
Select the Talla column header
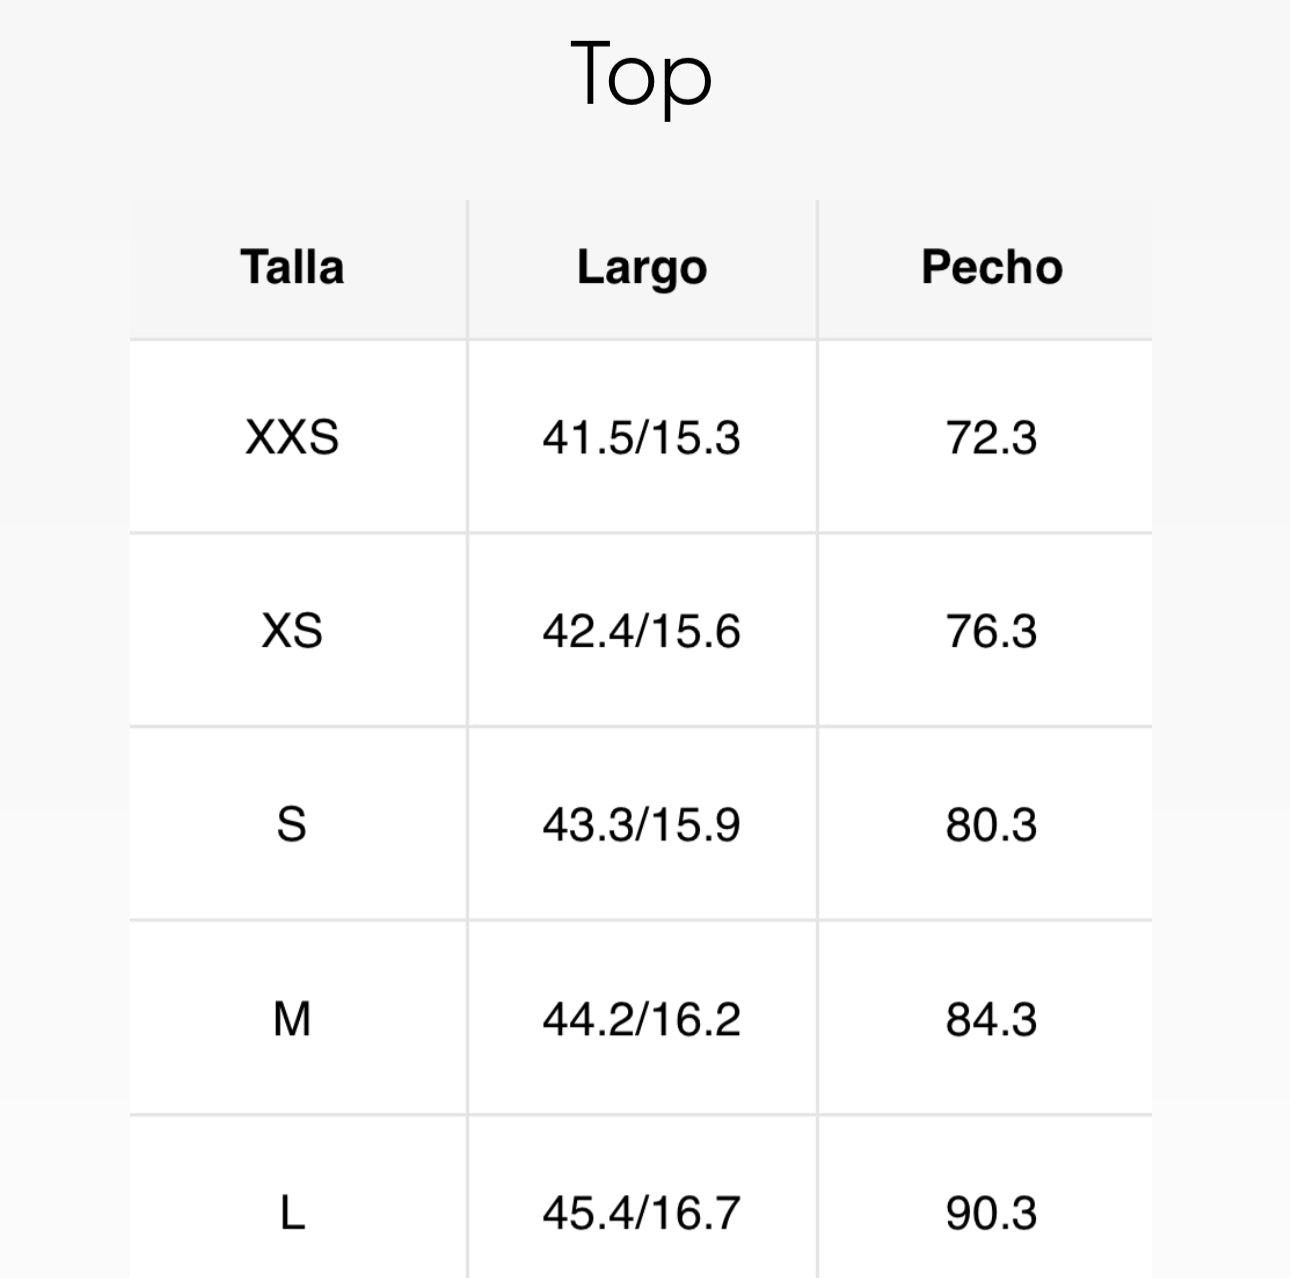(292, 267)
